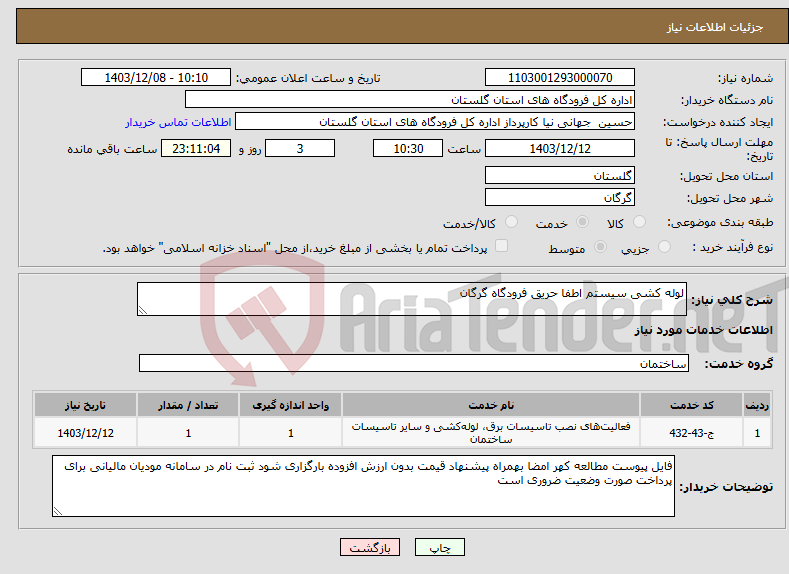Click the buyer notes textarea resize handle

58,511
